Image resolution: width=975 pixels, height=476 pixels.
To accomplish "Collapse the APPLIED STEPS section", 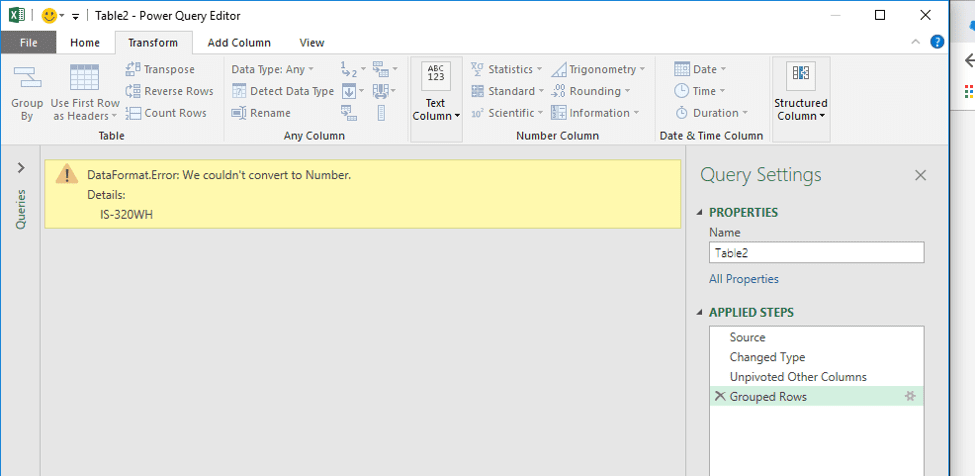I will tap(699, 312).
